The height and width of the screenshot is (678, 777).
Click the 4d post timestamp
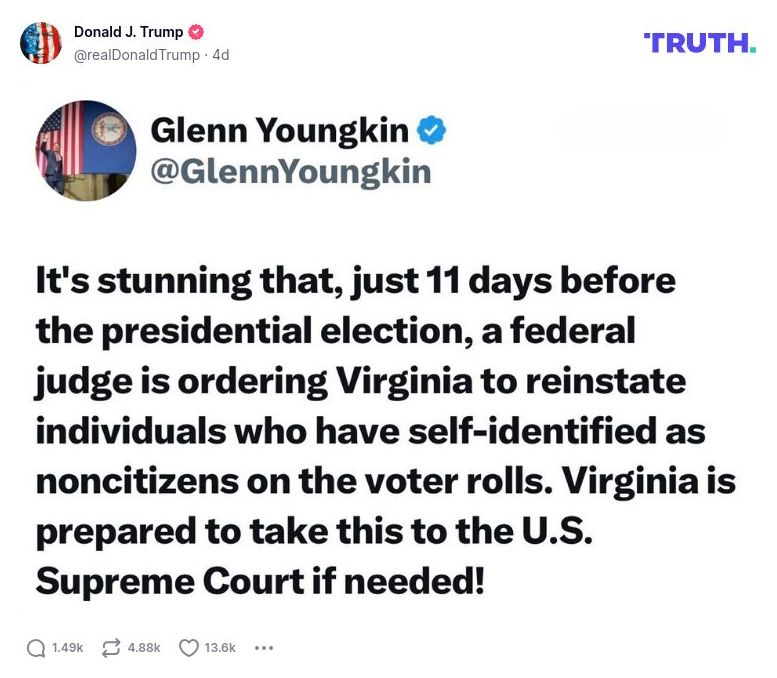221,55
